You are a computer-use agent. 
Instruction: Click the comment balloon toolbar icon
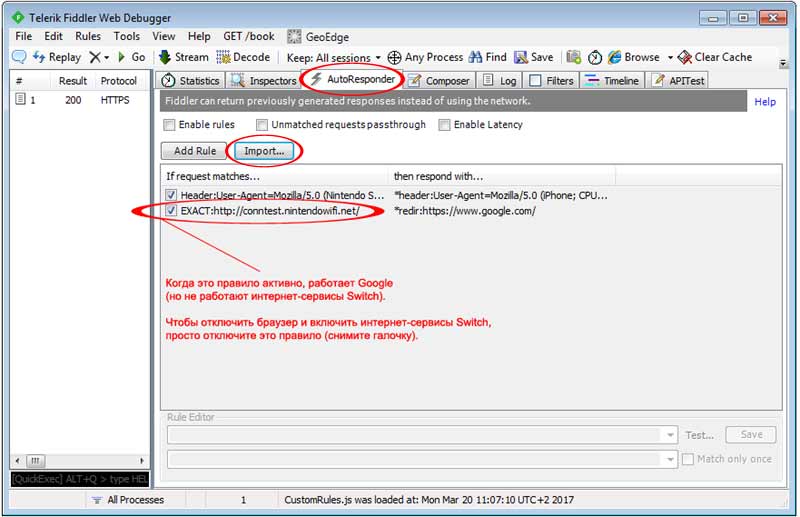[x=19, y=57]
